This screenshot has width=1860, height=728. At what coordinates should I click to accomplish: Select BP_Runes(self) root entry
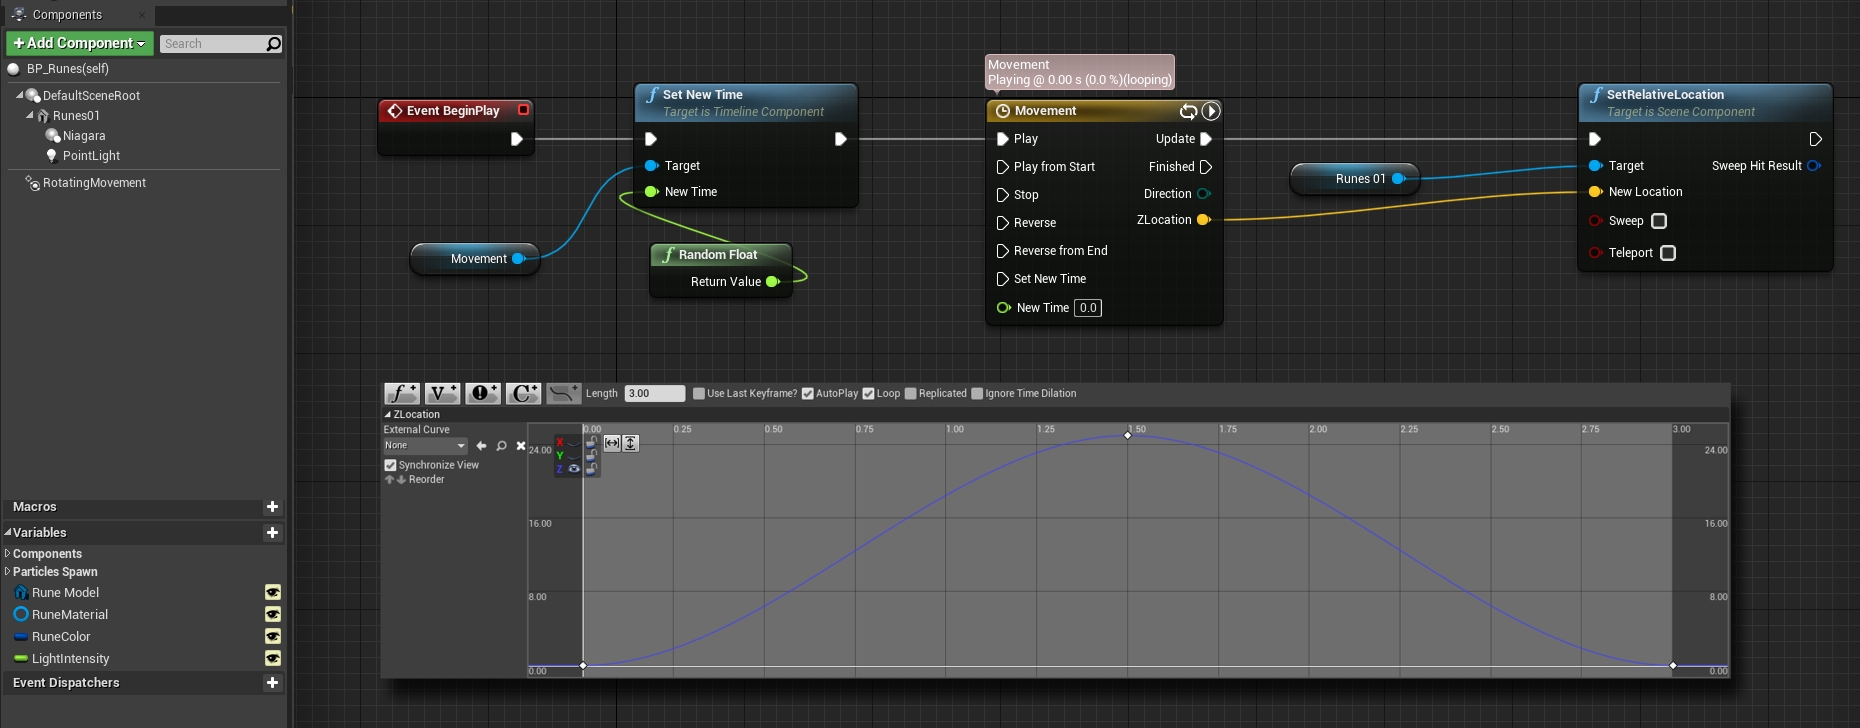click(67, 69)
